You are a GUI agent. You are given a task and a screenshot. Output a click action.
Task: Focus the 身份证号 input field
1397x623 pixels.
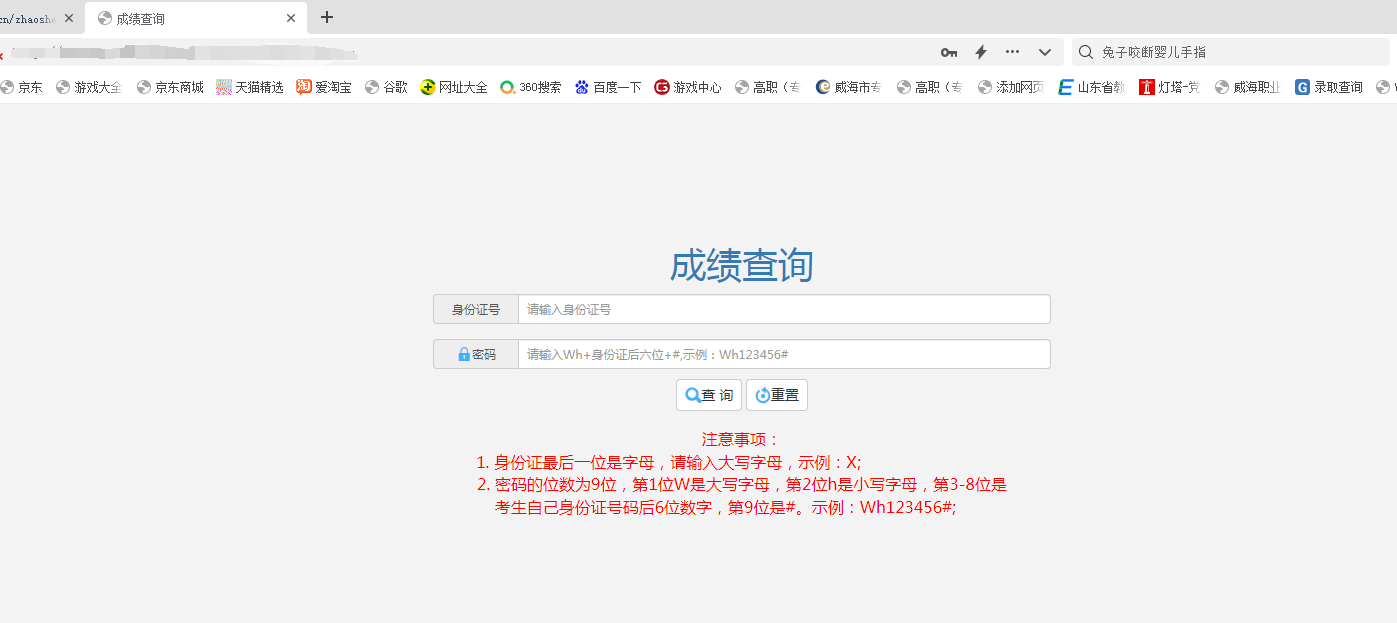[783, 310]
